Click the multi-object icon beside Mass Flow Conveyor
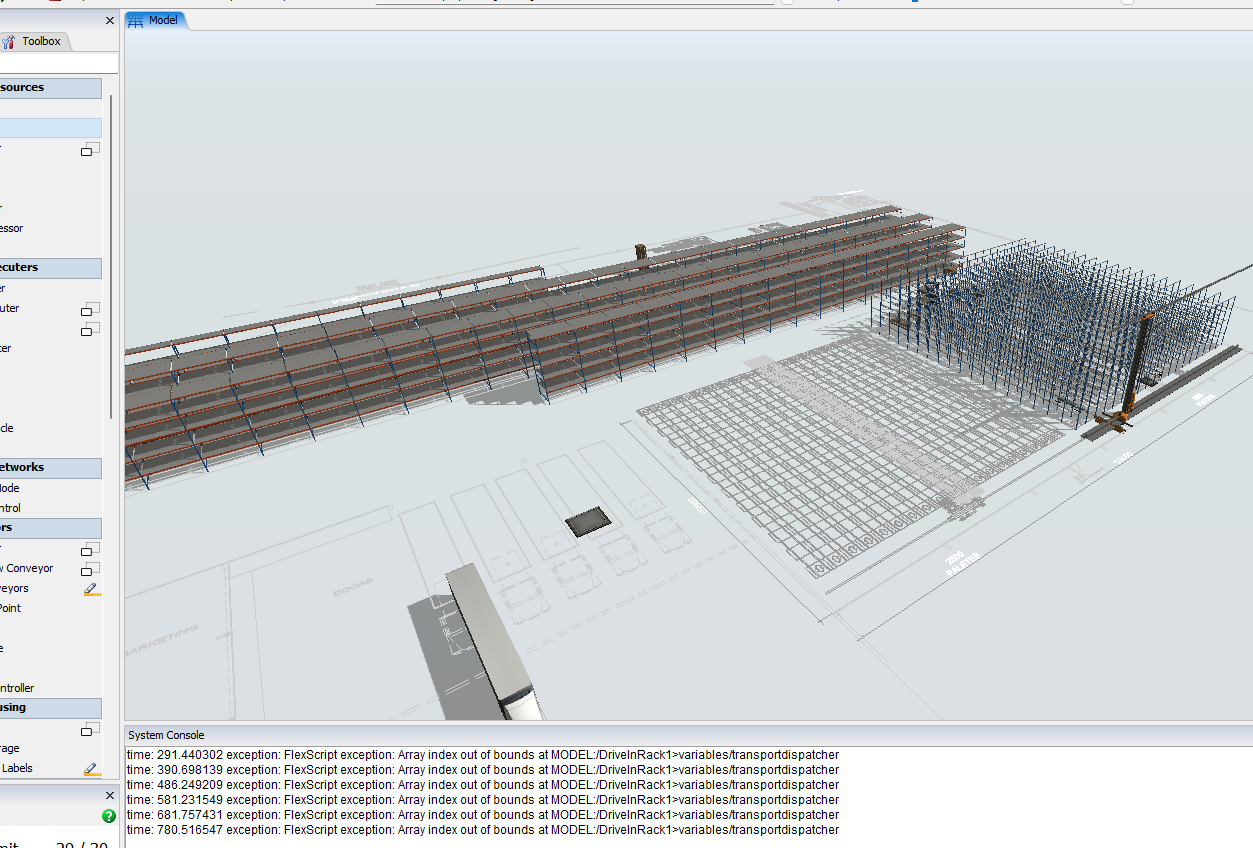1253x848 pixels. pyautogui.click(x=90, y=569)
